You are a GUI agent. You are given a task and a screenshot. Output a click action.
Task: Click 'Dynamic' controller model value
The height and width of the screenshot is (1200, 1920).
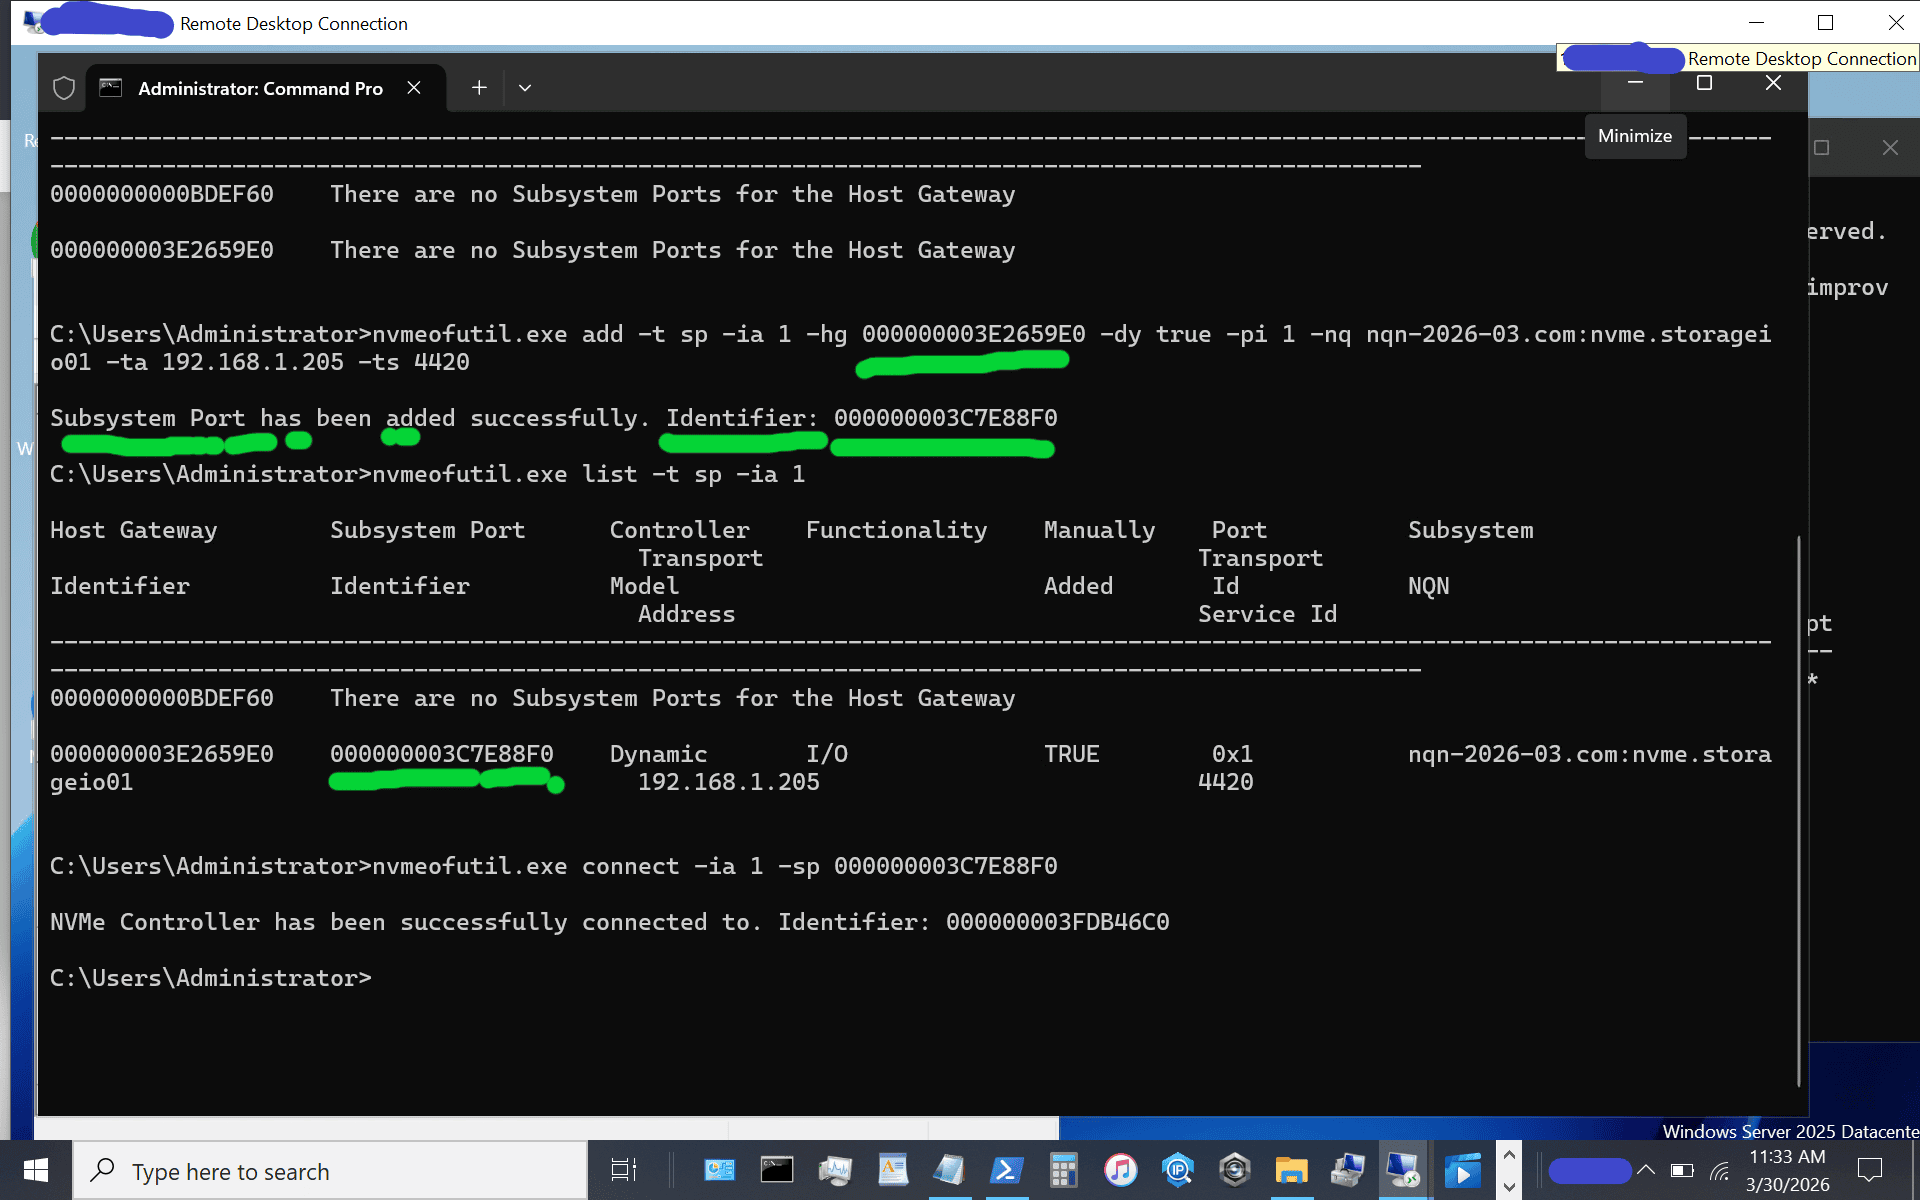point(658,755)
